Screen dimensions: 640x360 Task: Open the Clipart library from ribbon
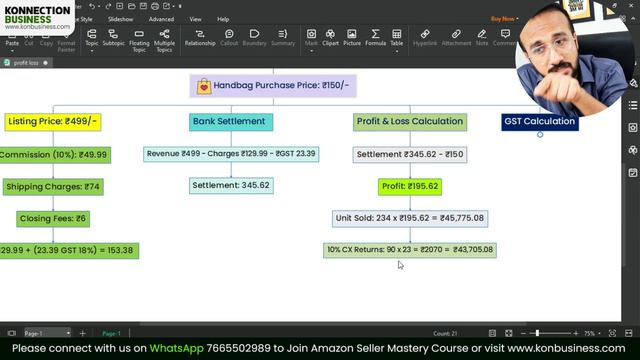[330, 38]
